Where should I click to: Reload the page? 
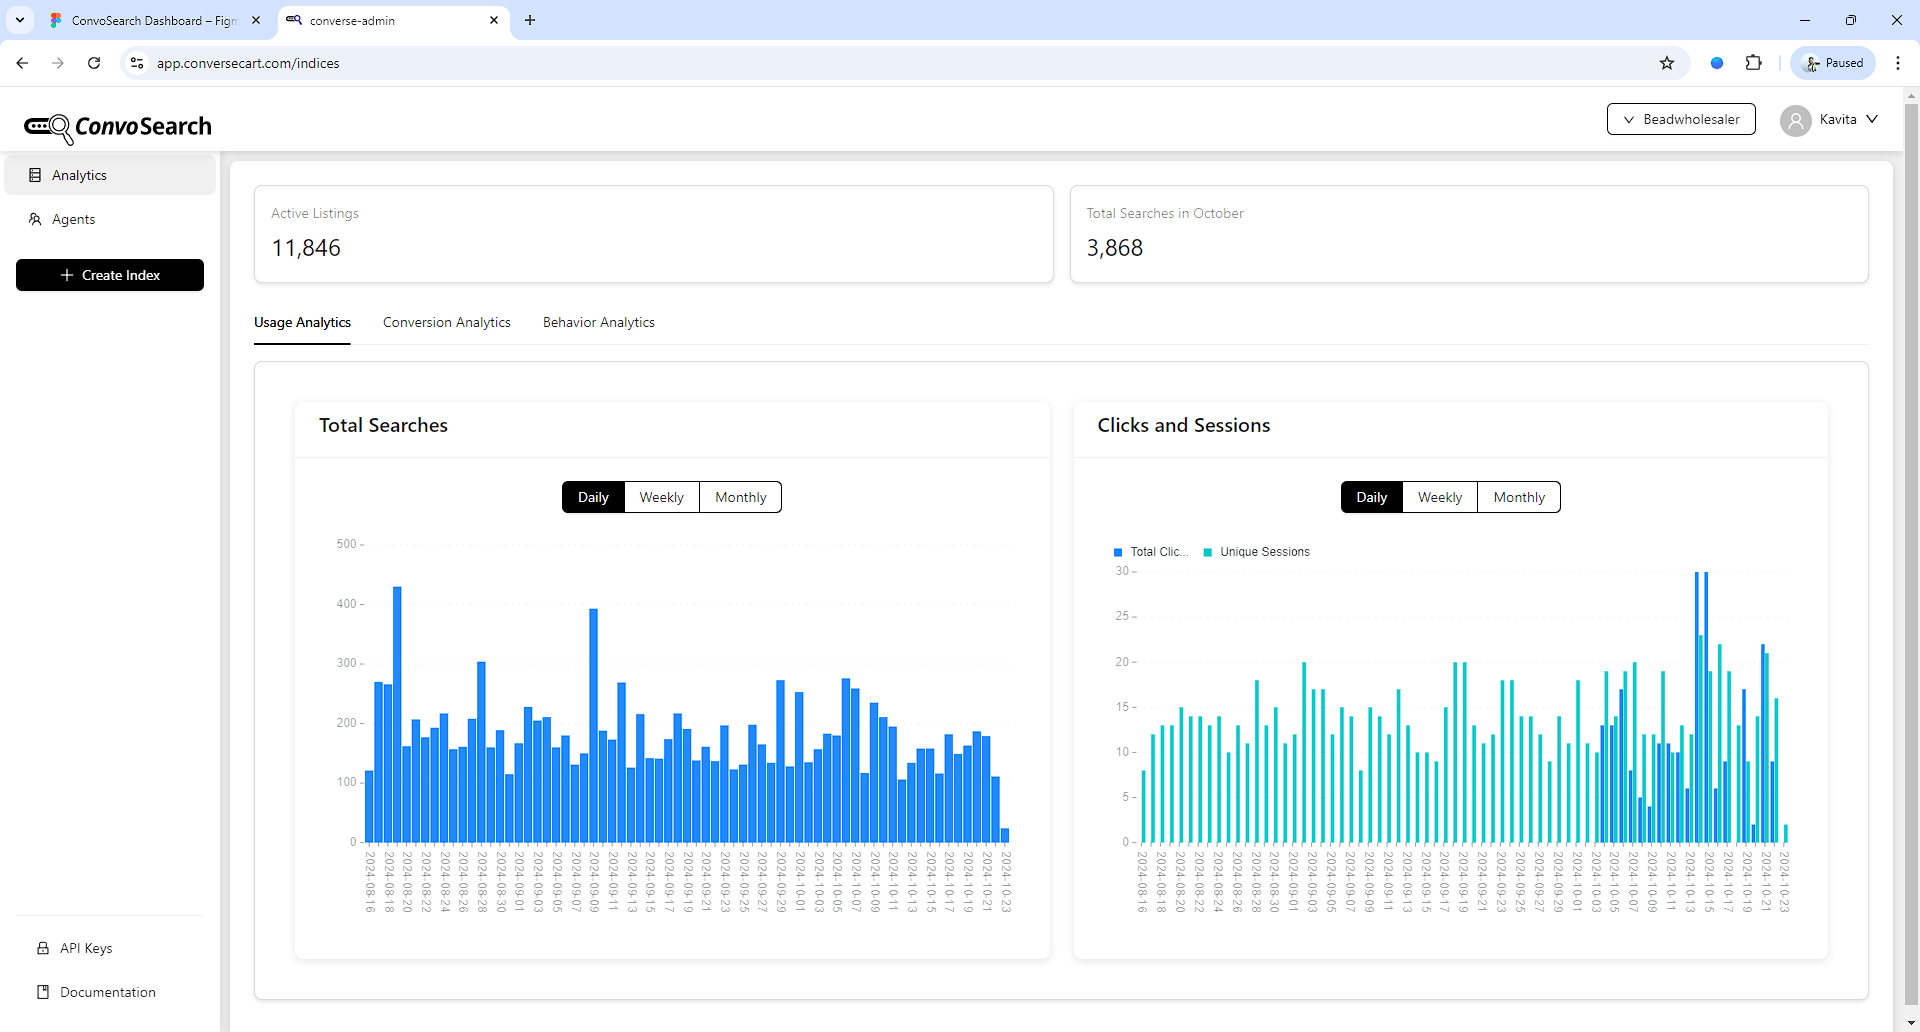pos(94,63)
